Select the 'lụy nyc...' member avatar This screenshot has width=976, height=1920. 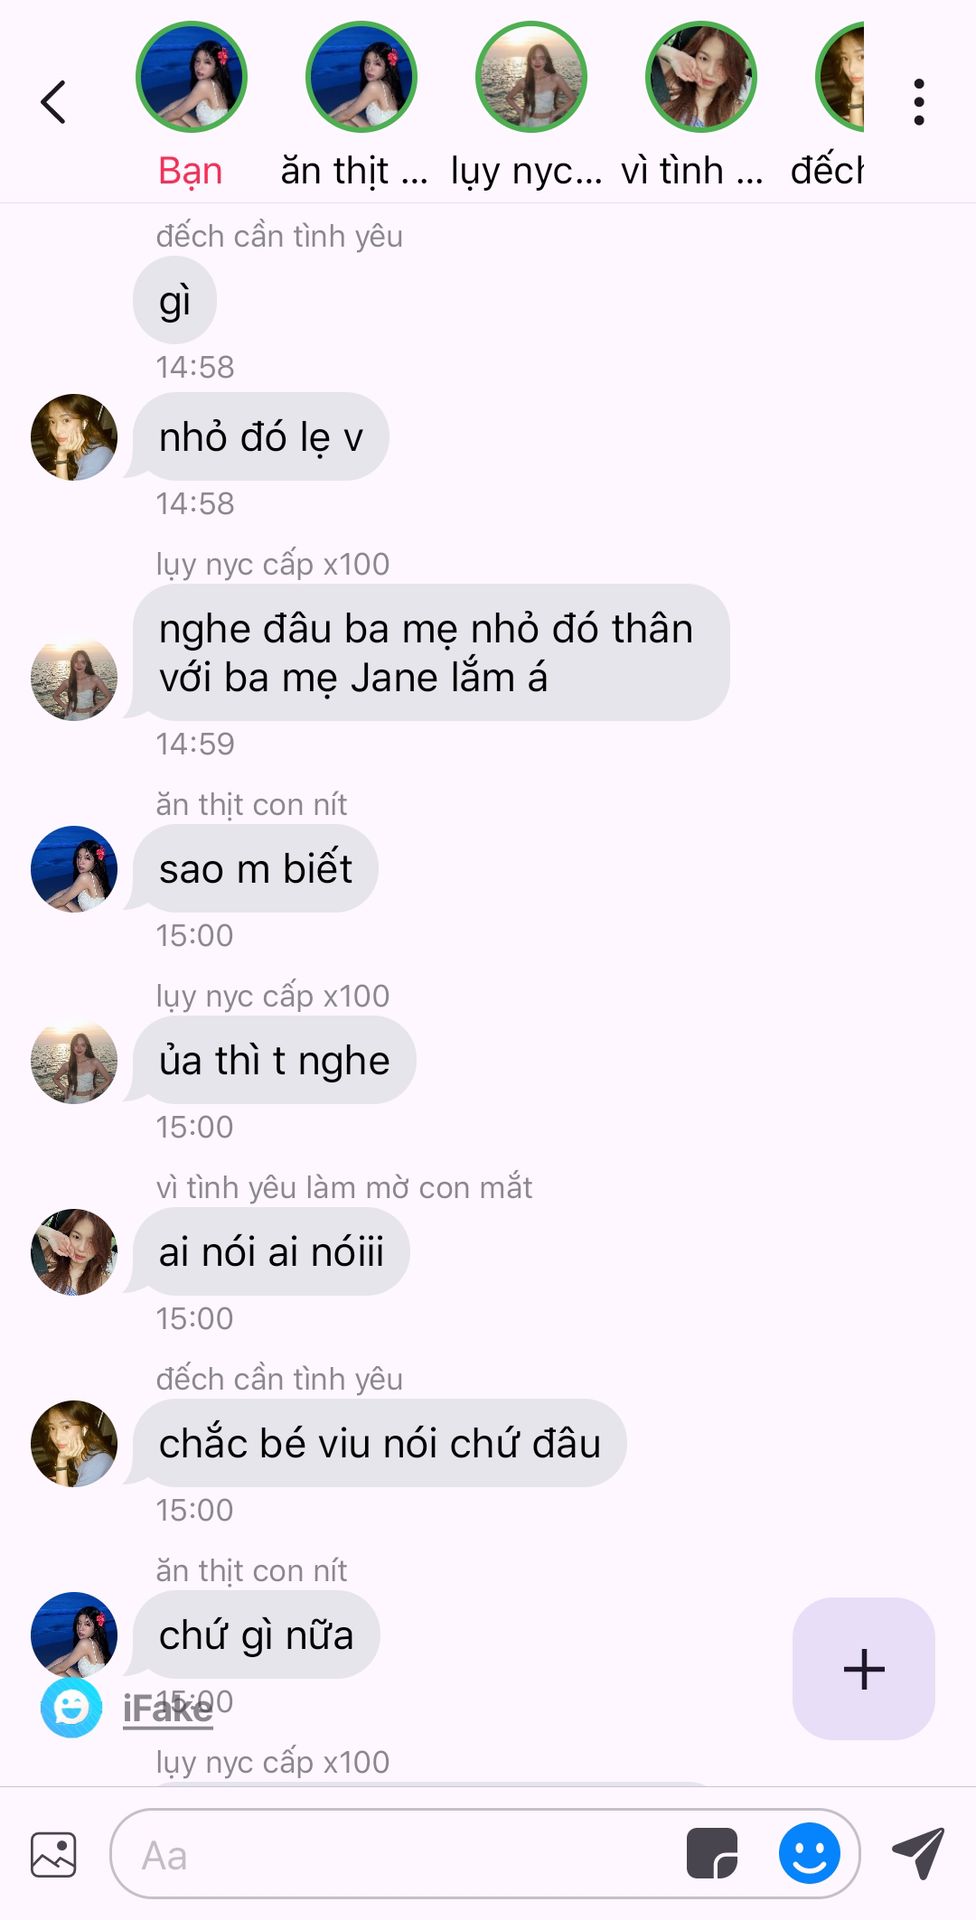[x=531, y=77]
